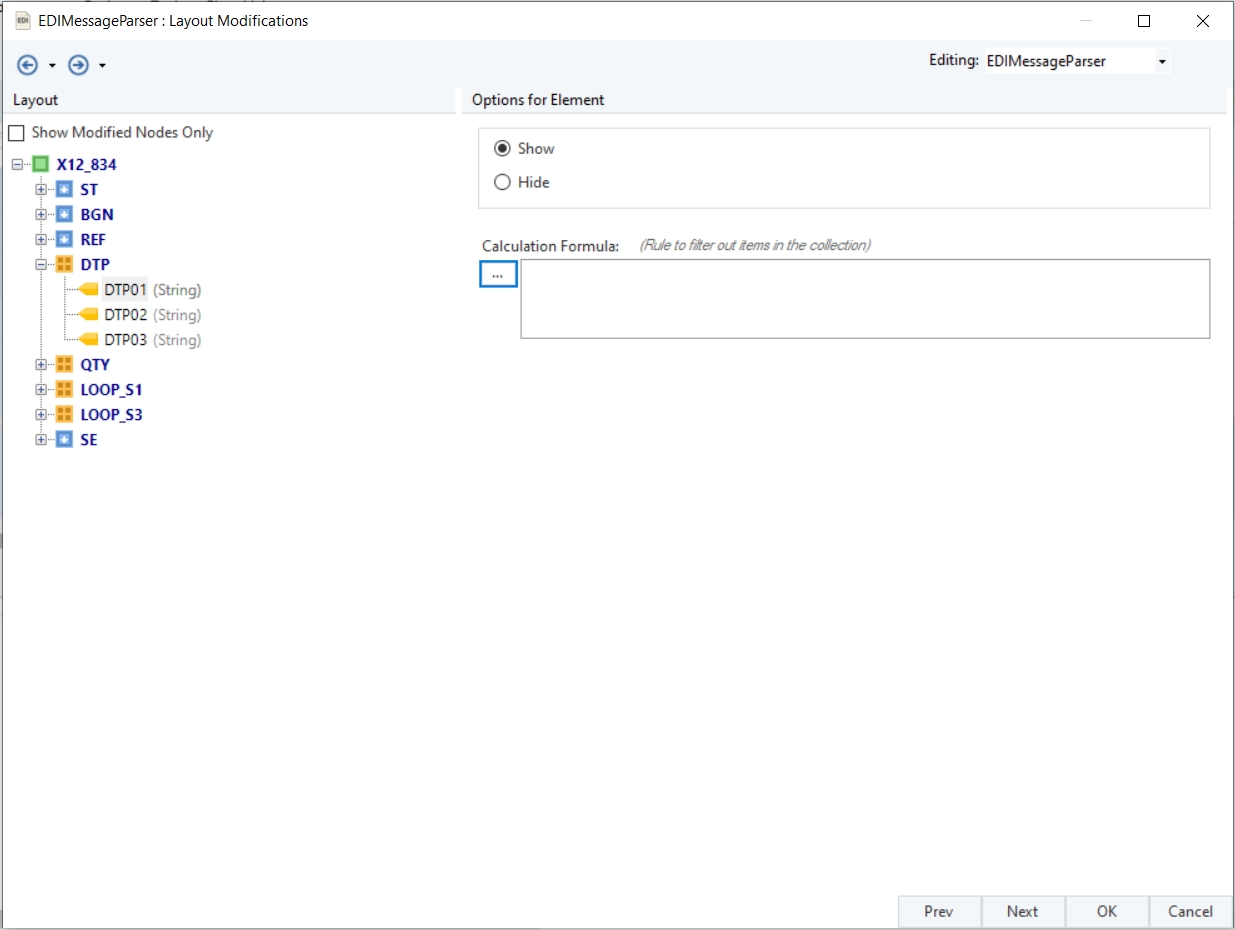Image resolution: width=1235 pixels, height=930 pixels.
Task: Open the back button history dropdown arrow
Action: 52,66
